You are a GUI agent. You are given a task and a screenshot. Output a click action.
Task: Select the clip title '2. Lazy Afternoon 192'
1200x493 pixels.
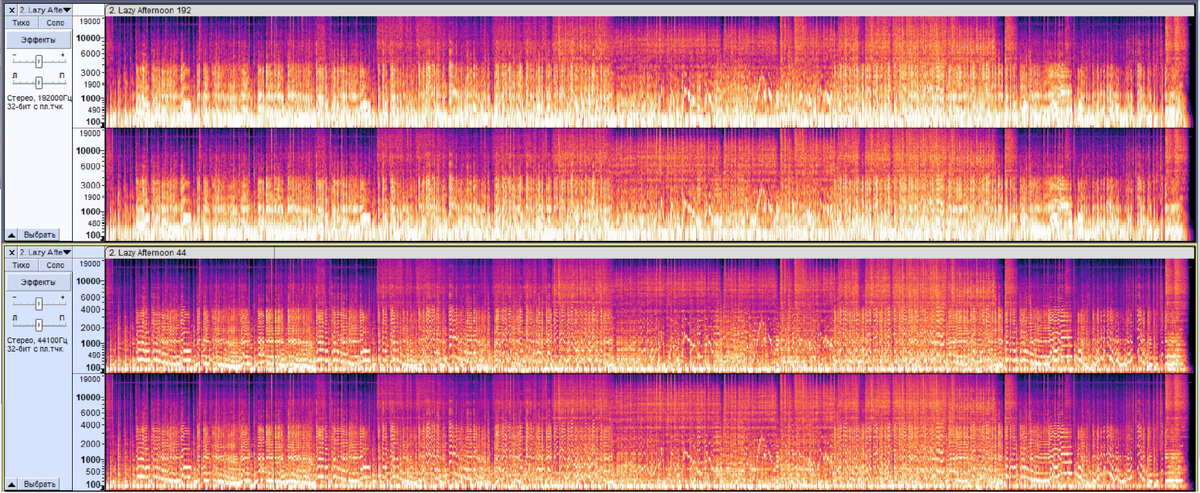click(x=150, y=9)
